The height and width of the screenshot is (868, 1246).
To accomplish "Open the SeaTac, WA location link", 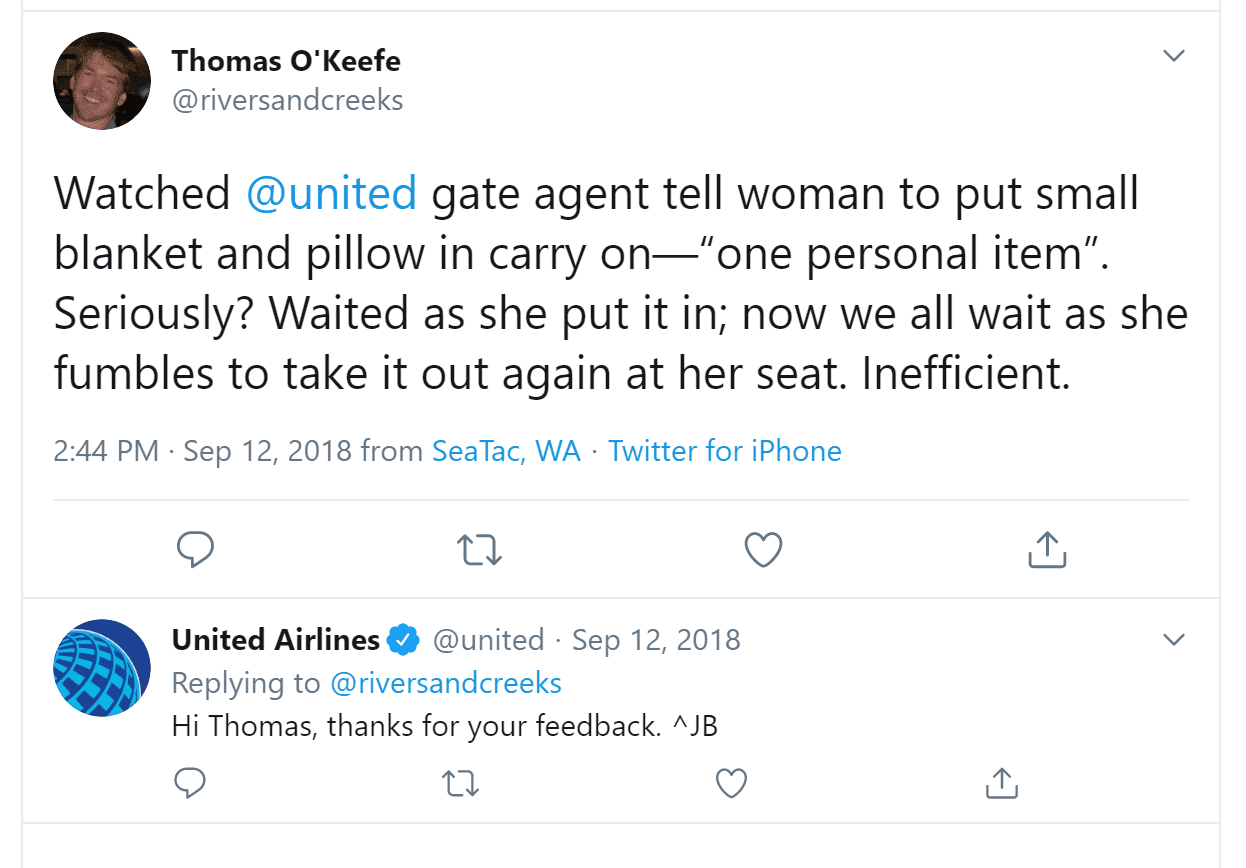I will click(506, 451).
